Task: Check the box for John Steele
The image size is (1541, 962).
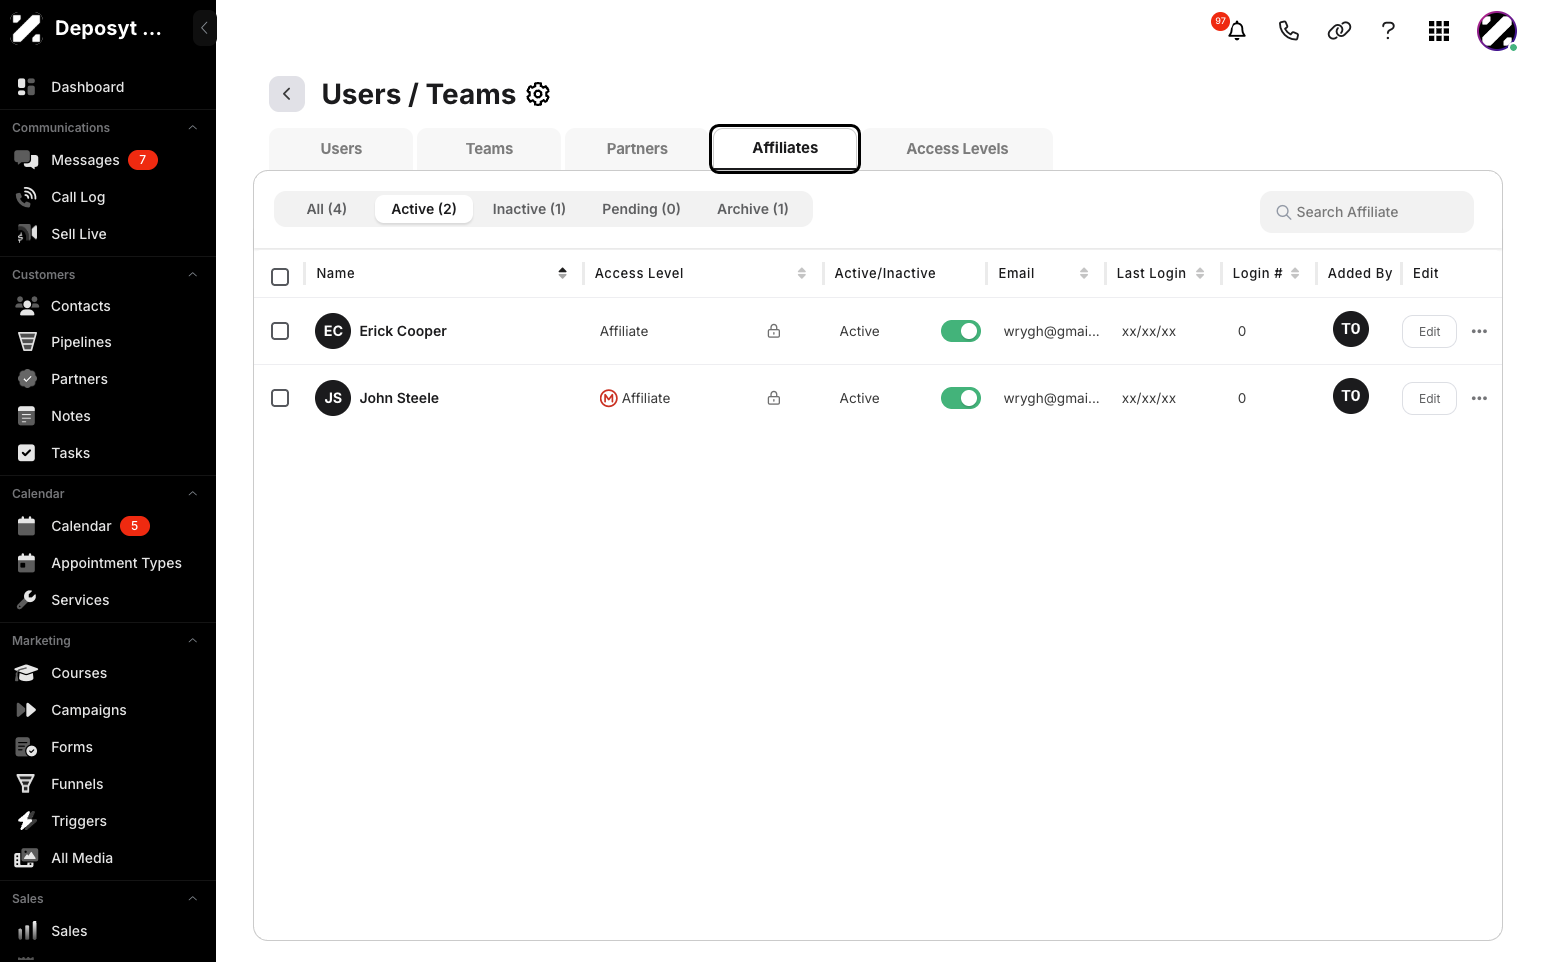Action: (x=280, y=398)
